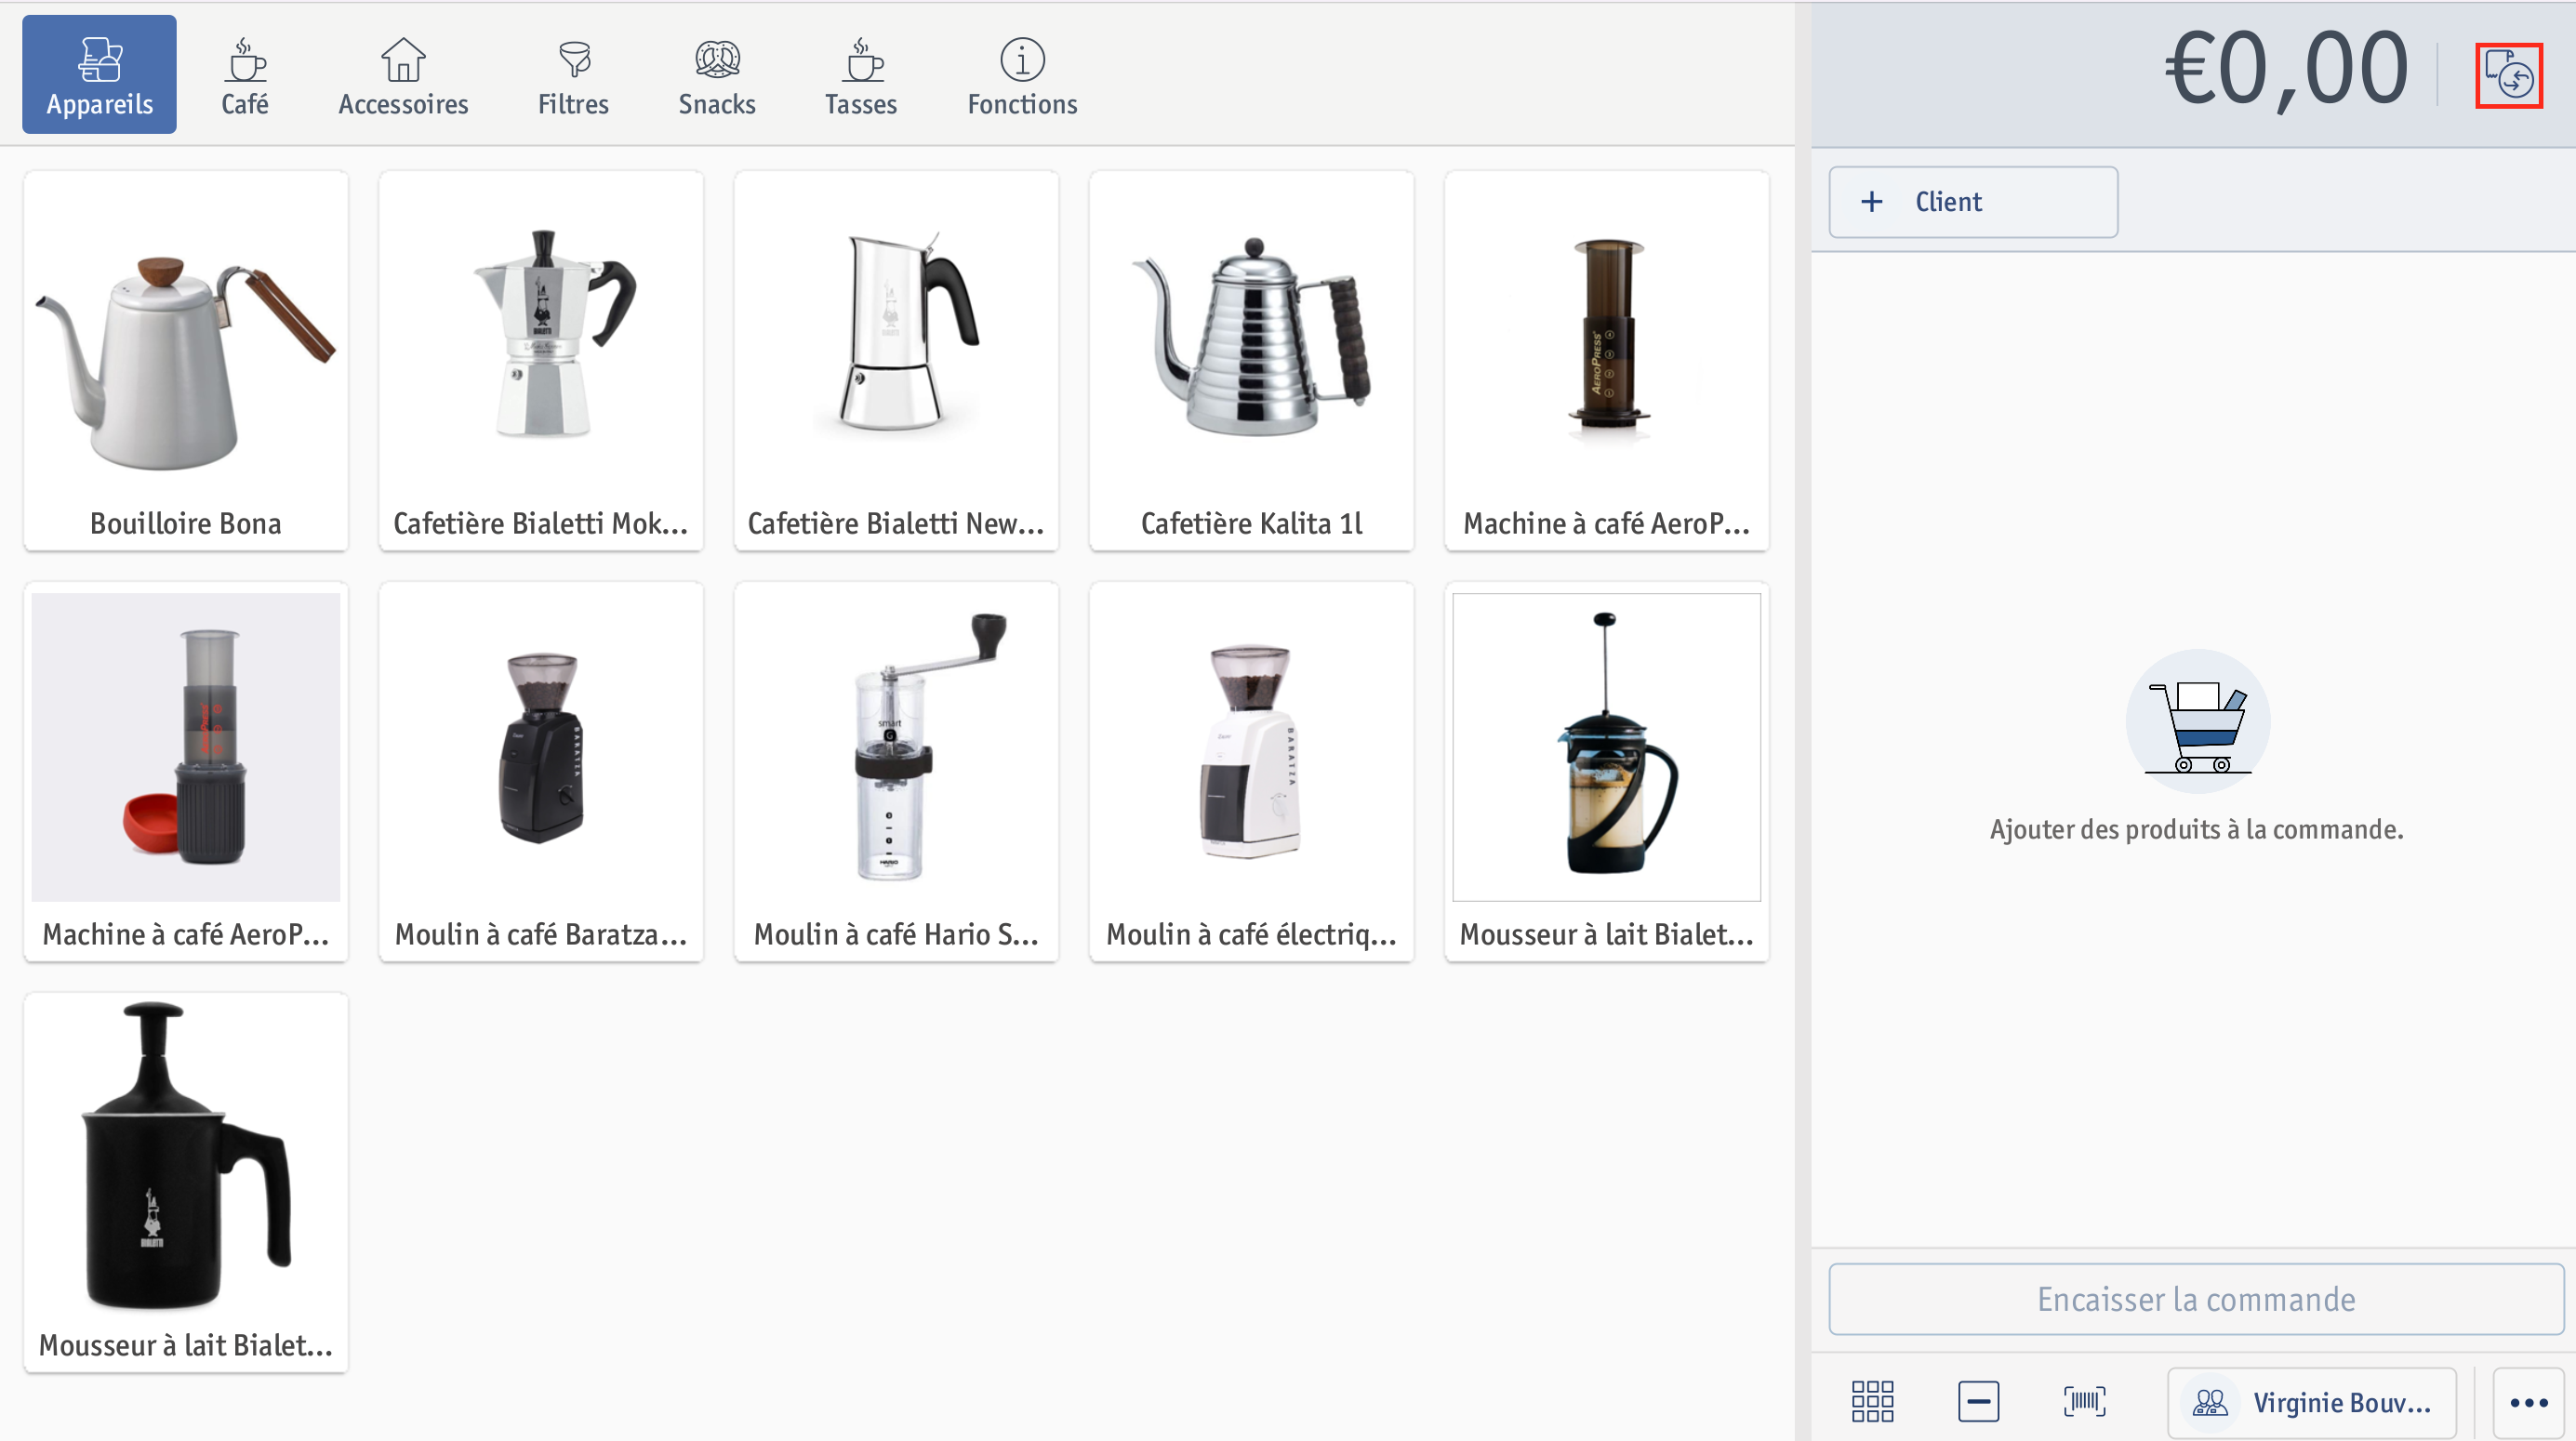The width and height of the screenshot is (2576, 1441).
Task: Open the Café category tab
Action: point(245,75)
